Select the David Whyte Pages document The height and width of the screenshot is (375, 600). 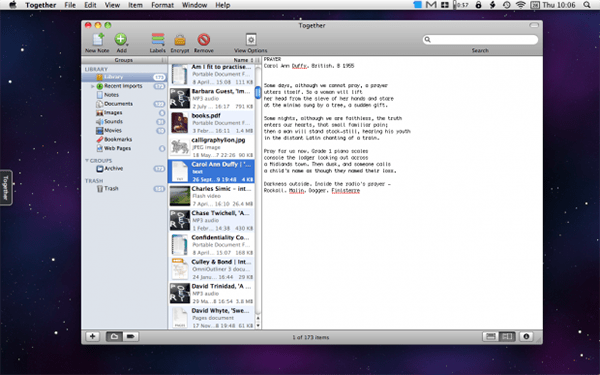(x=211, y=318)
